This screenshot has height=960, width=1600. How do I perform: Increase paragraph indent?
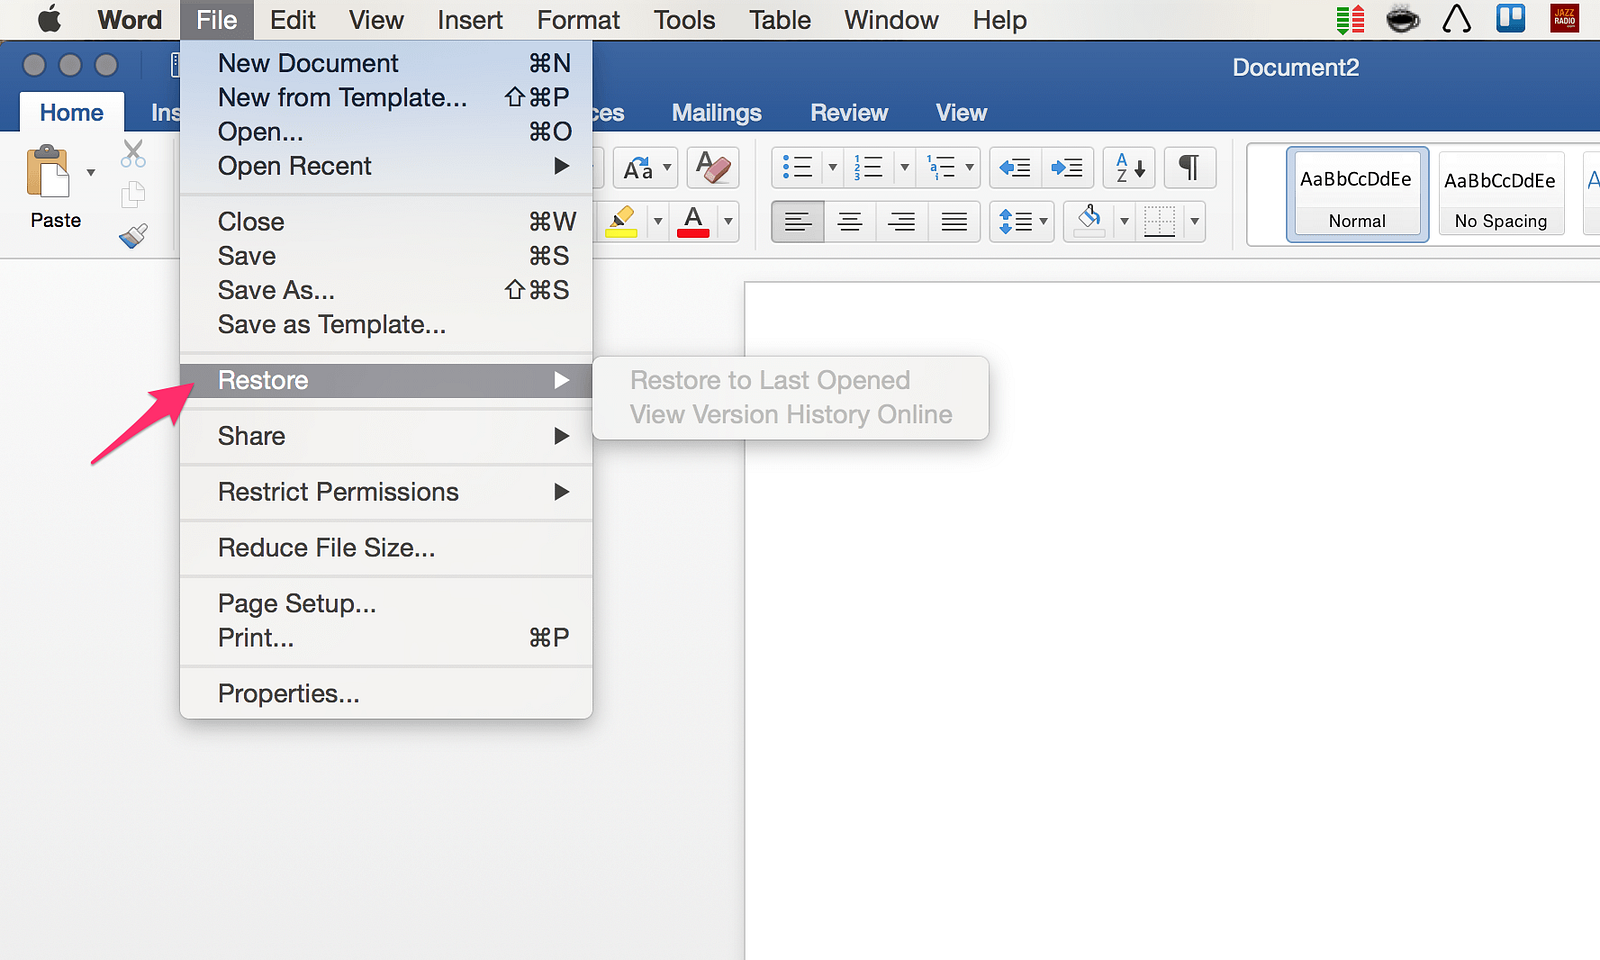(1067, 167)
